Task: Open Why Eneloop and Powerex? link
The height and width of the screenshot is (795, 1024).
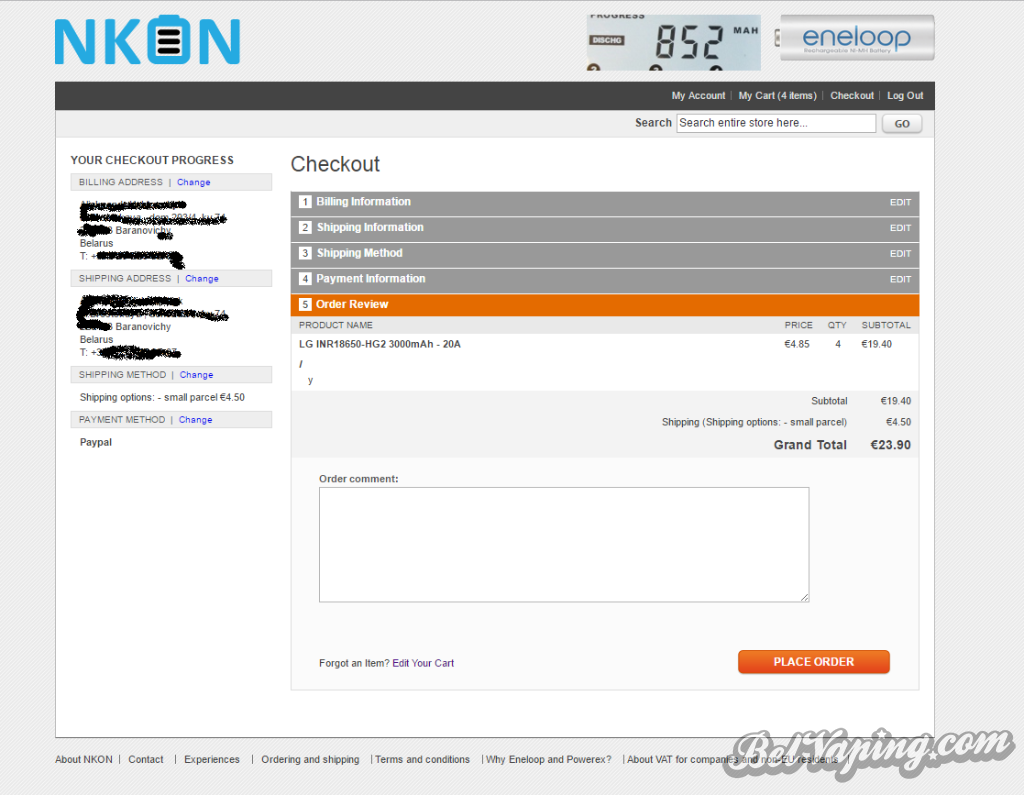Action: [549, 760]
